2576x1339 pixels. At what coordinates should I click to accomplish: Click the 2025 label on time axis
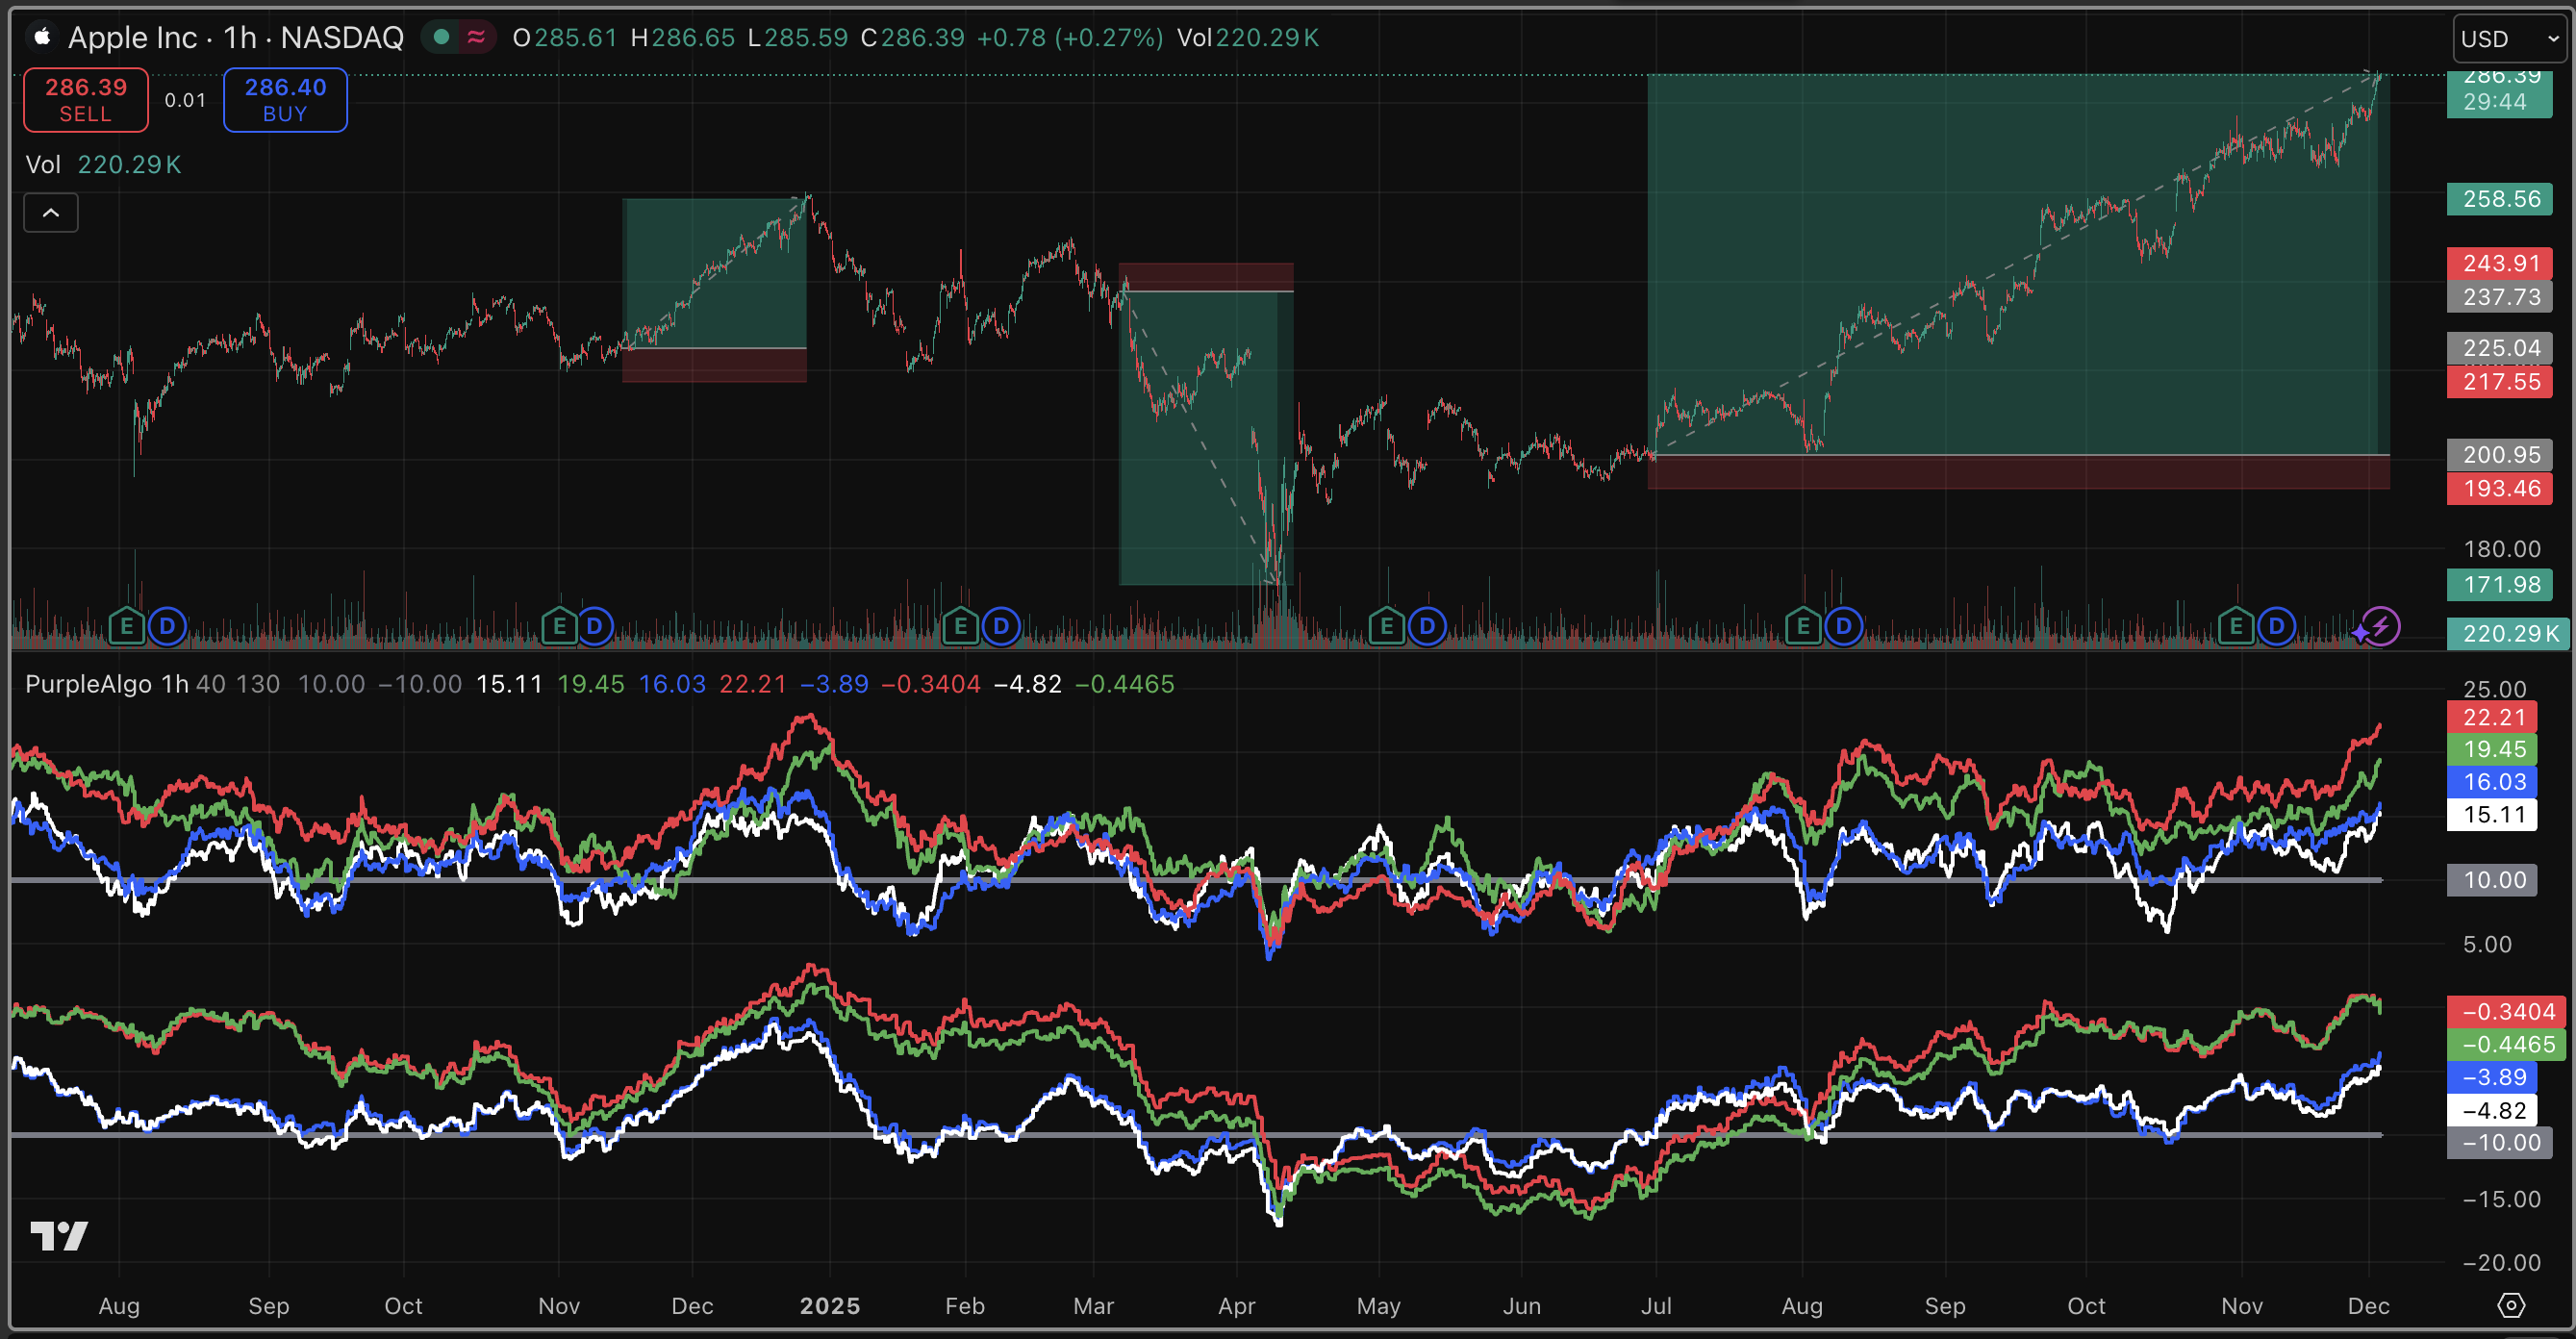[829, 1306]
